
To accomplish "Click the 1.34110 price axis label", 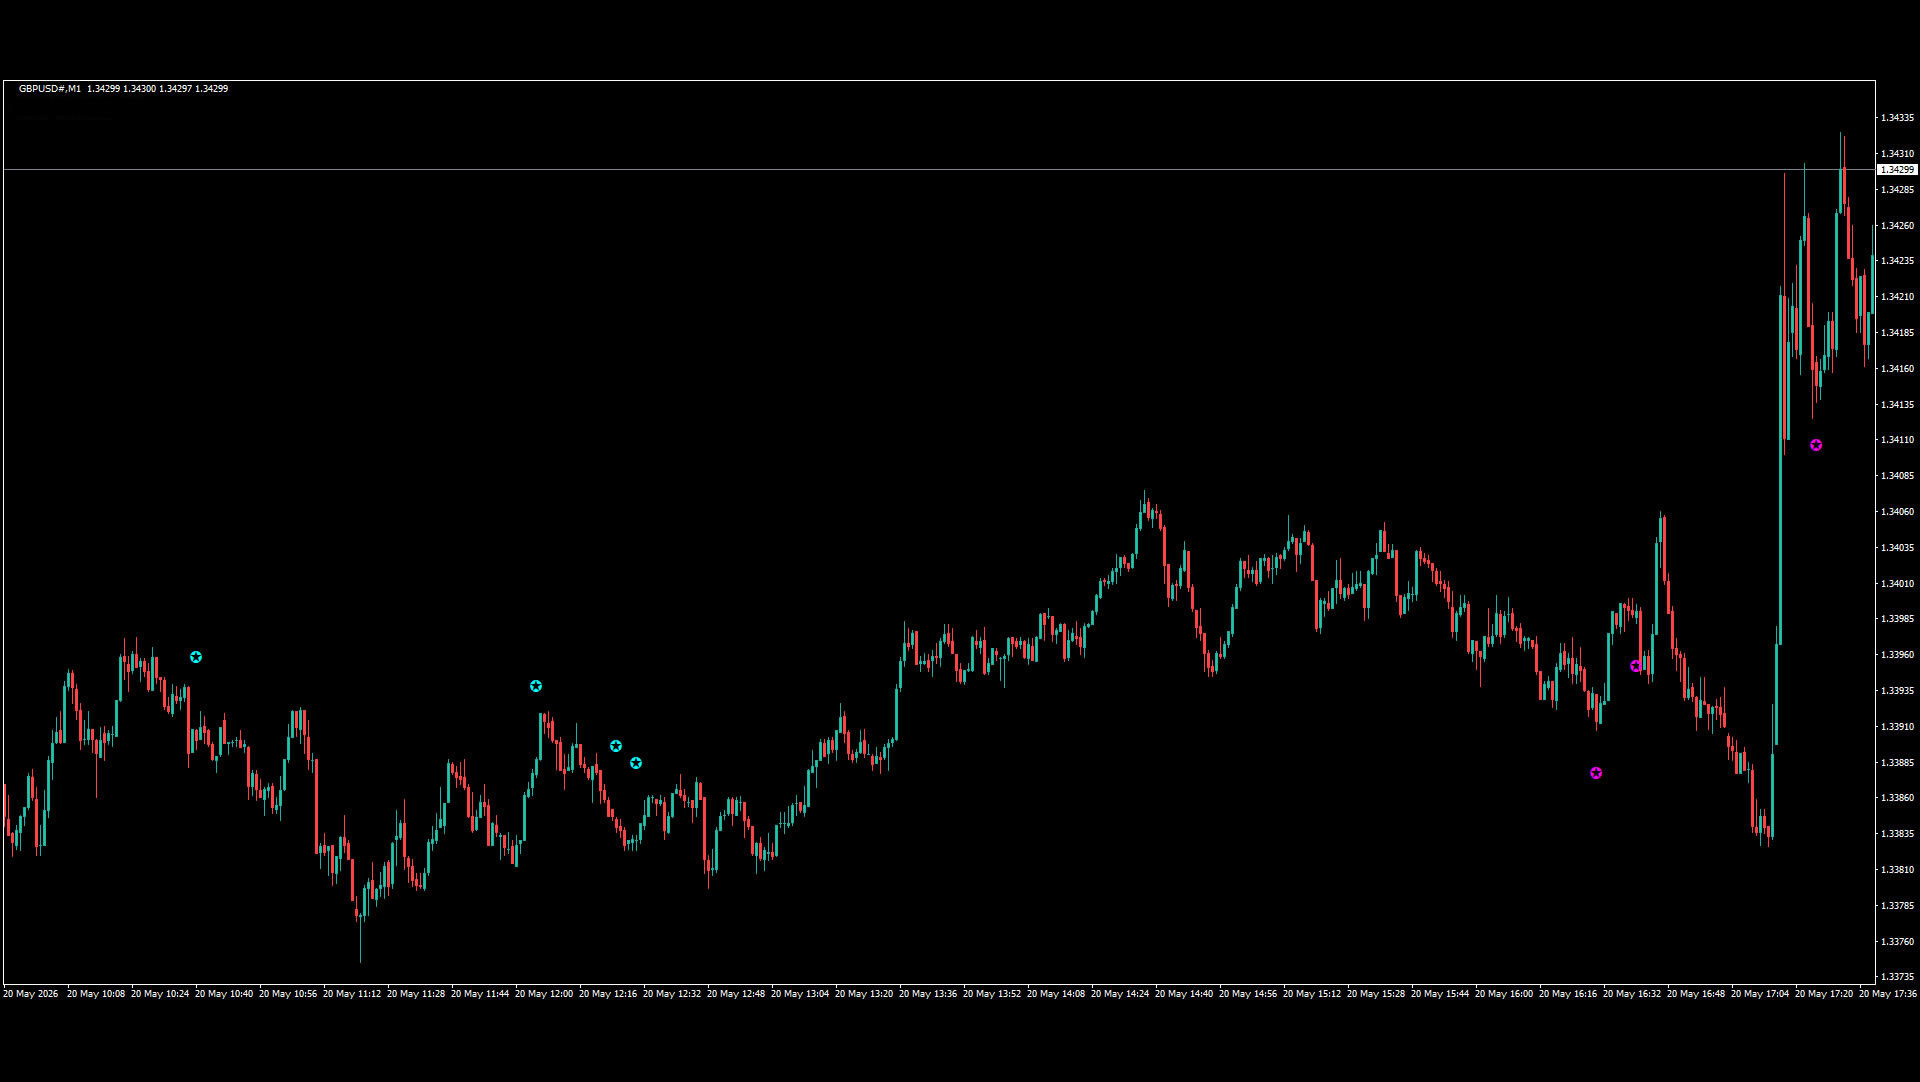I will pos(1897,440).
